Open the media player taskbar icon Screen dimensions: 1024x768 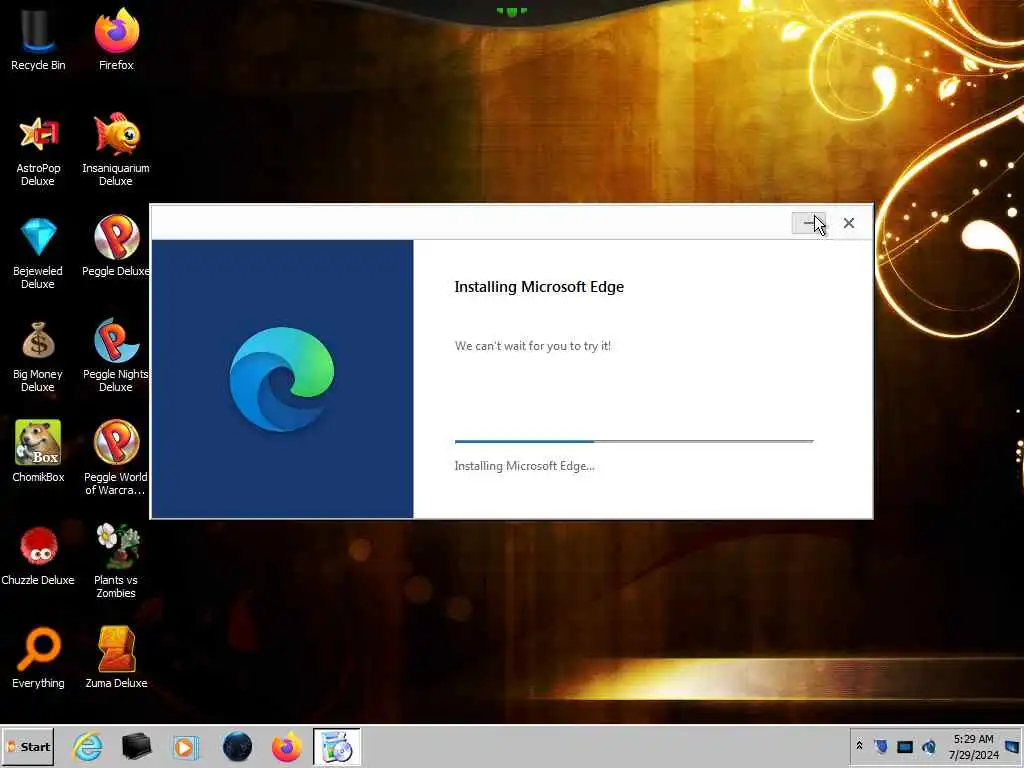pos(185,746)
